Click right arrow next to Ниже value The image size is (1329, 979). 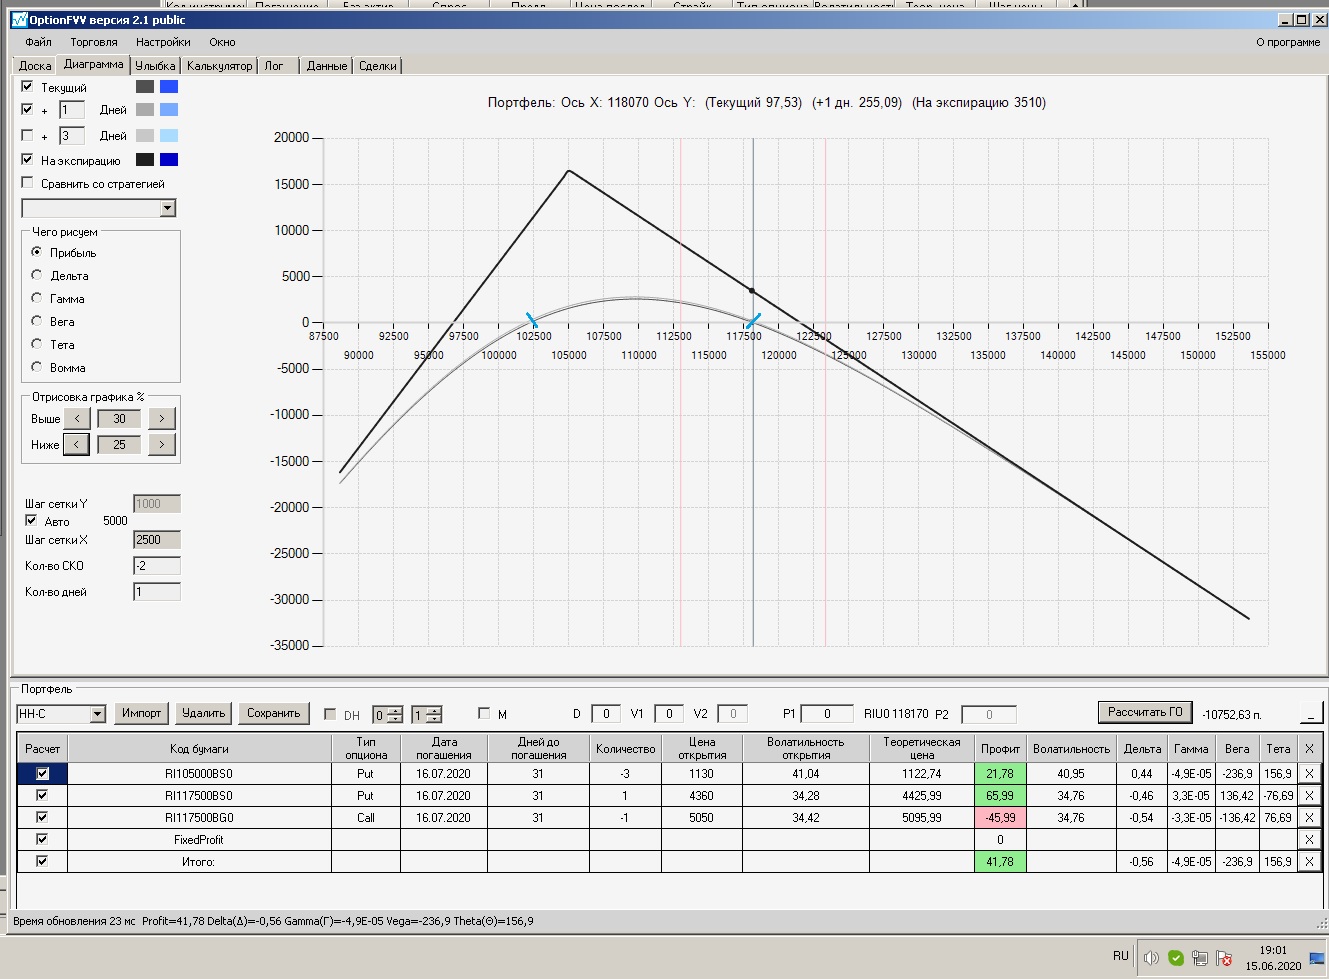pyautogui.click(x=162, y=444)
